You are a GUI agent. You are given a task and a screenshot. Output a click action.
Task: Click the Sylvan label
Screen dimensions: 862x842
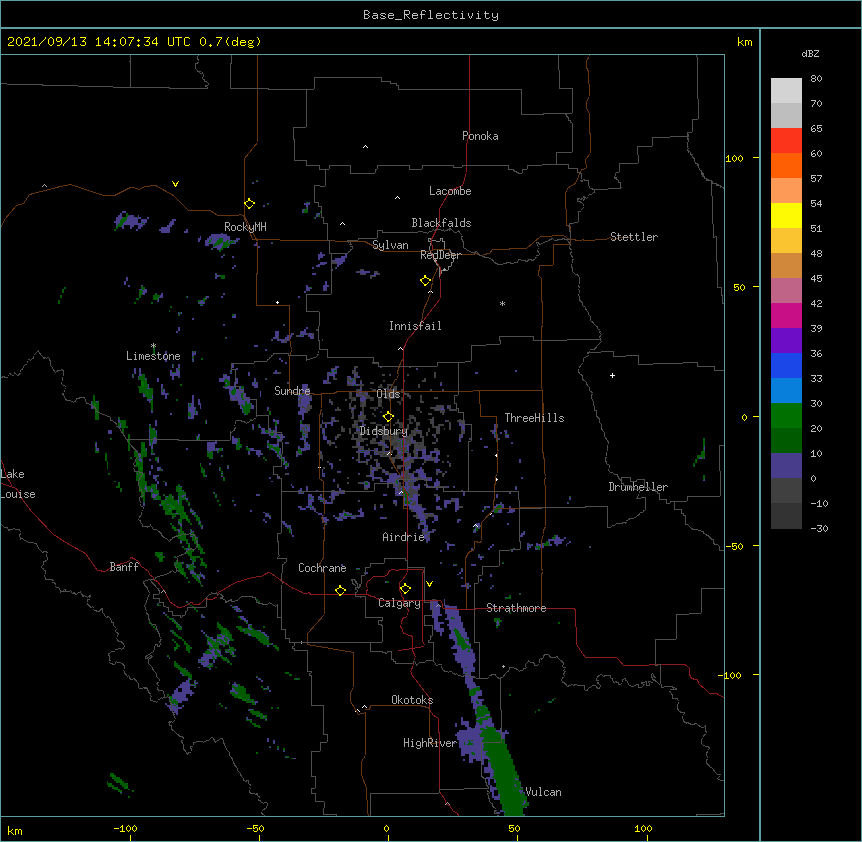point(390,245)
